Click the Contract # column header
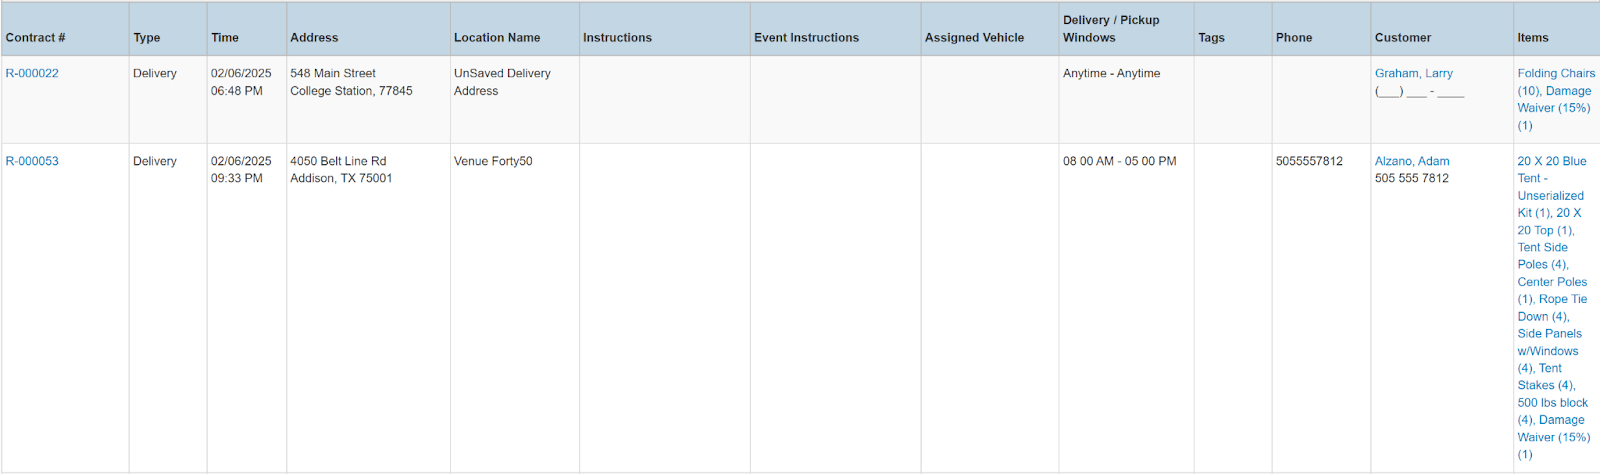The height and width of the screenshot is (474, 1600). (x=36, y=38)
